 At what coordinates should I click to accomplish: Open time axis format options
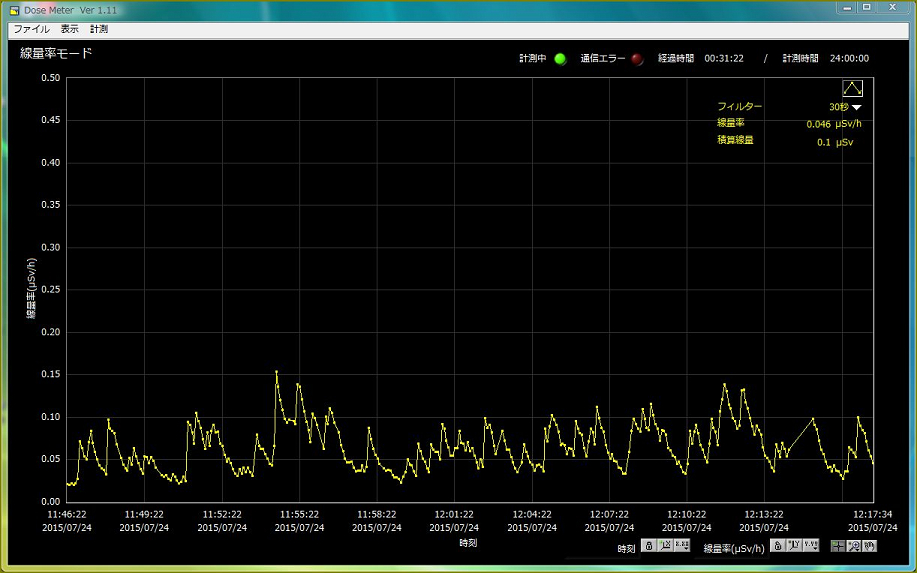click(682, 545)
